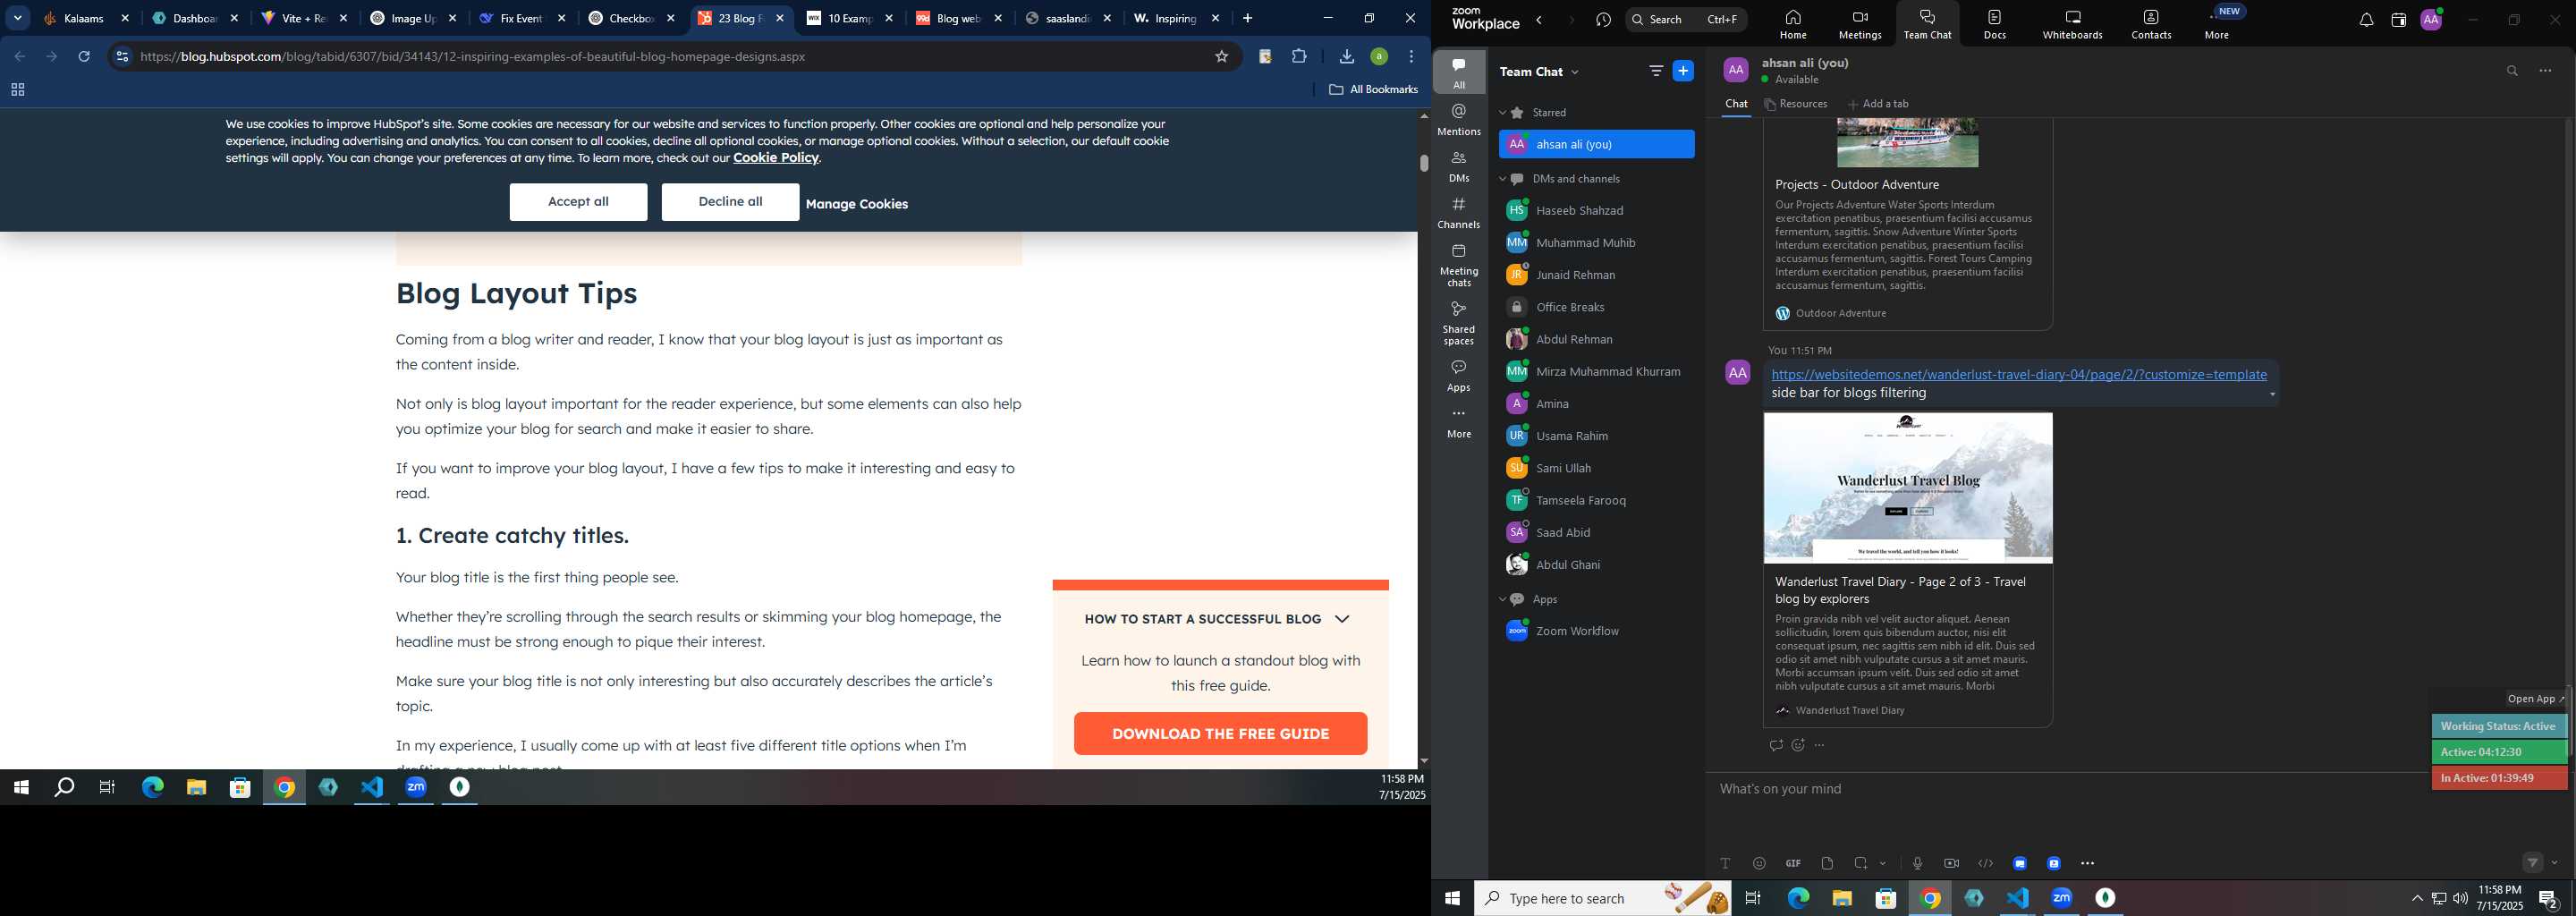Open the send options dropdown arrow

click(2555, 863)
